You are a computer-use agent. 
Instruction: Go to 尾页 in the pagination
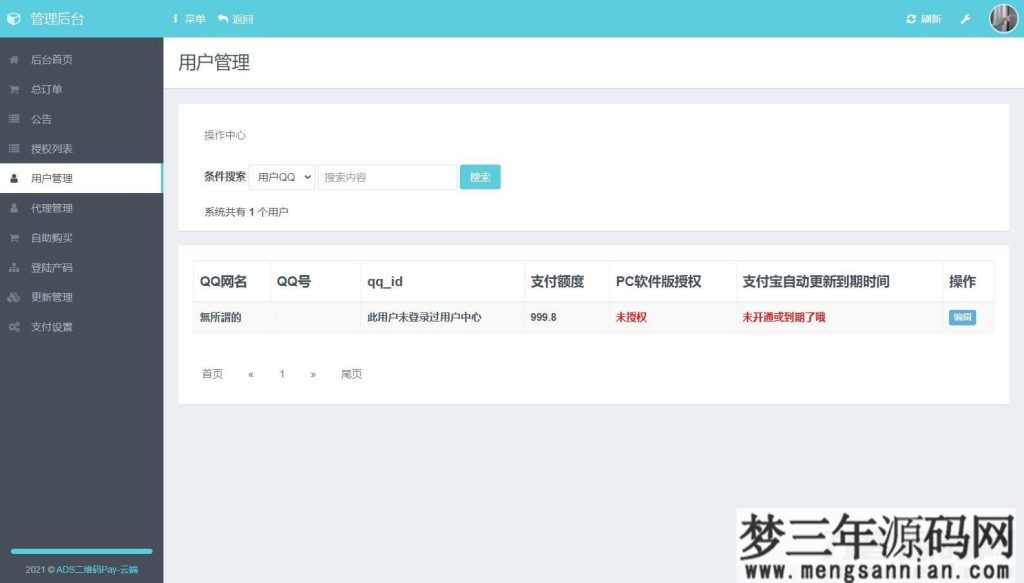351,374
